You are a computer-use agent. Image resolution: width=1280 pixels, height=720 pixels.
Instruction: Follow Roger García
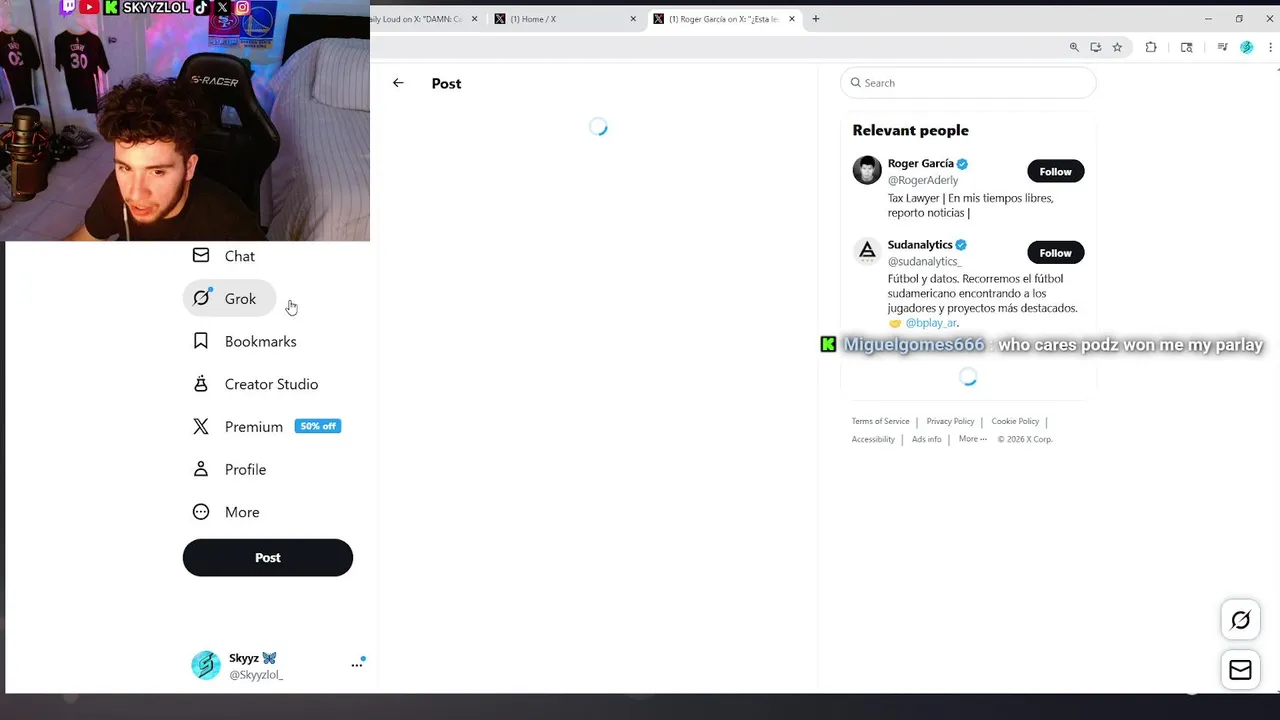click(1055, 172)
